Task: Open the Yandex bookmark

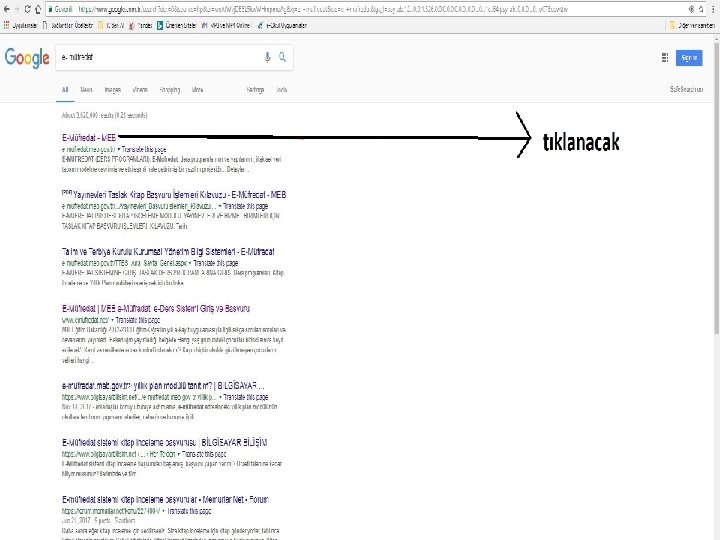Action: (141, 25)
